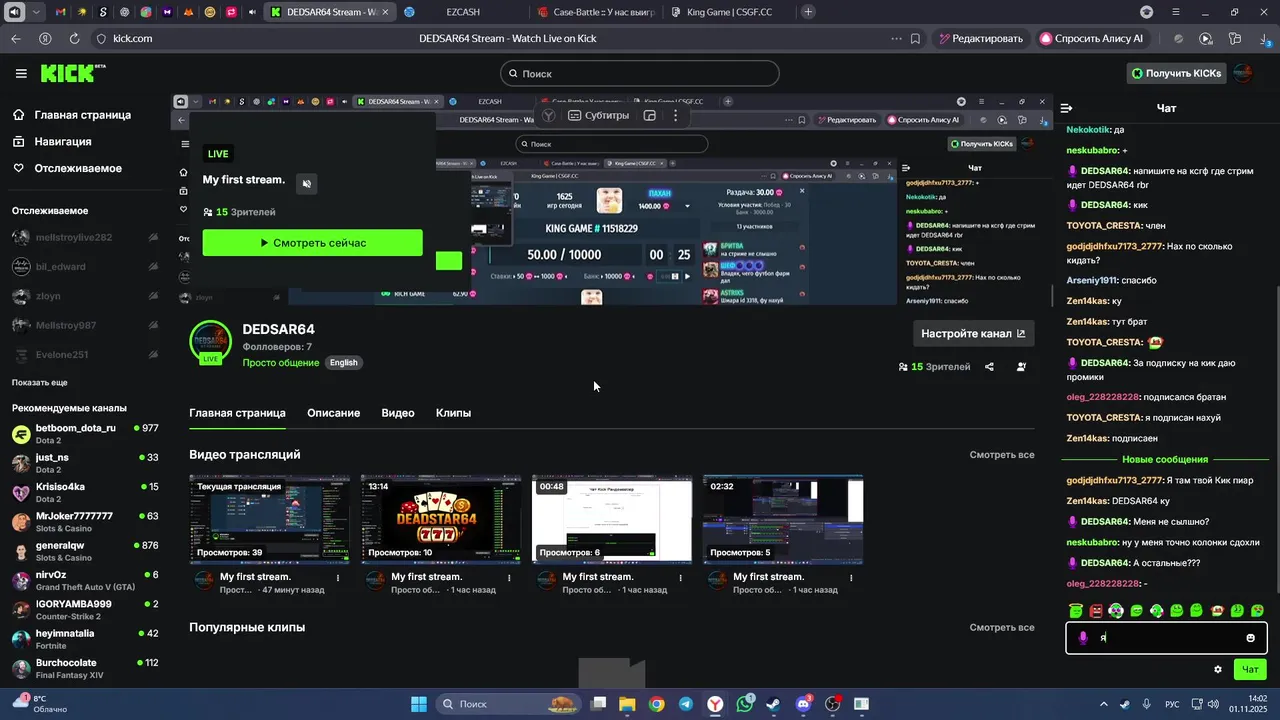Select the Главная страница channel tab
This screenshot has height=720, width=1280.
[237, 413]
